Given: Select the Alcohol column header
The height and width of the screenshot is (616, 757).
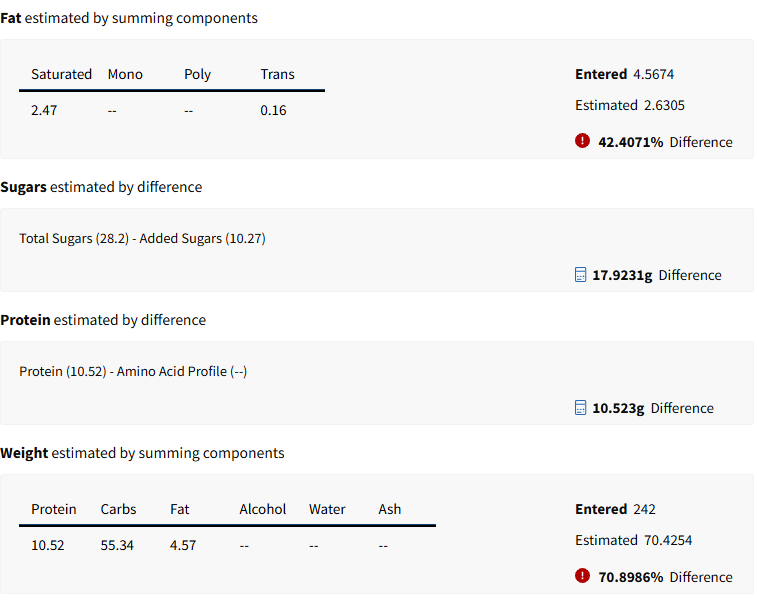Looking at the screenshot, I should click(x=263, y=509).
